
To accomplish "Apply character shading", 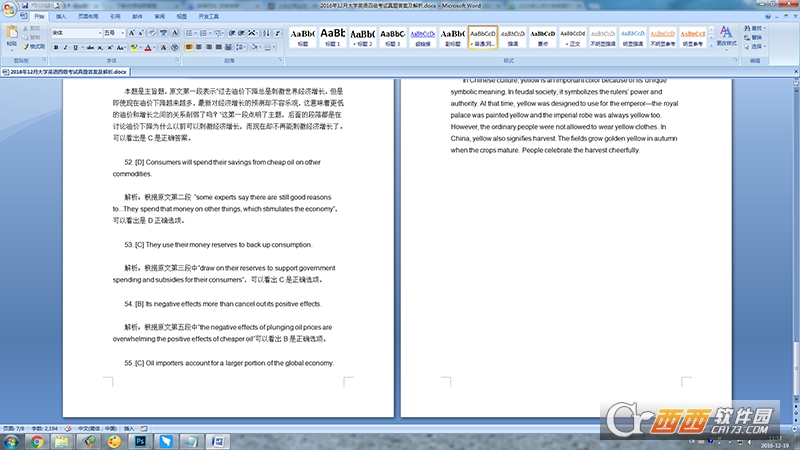I will tap(163, 47).
